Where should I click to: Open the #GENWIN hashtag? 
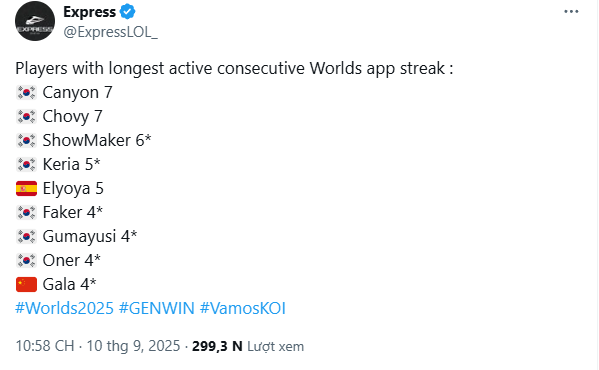pyautogui.click(x=157, y=308)
